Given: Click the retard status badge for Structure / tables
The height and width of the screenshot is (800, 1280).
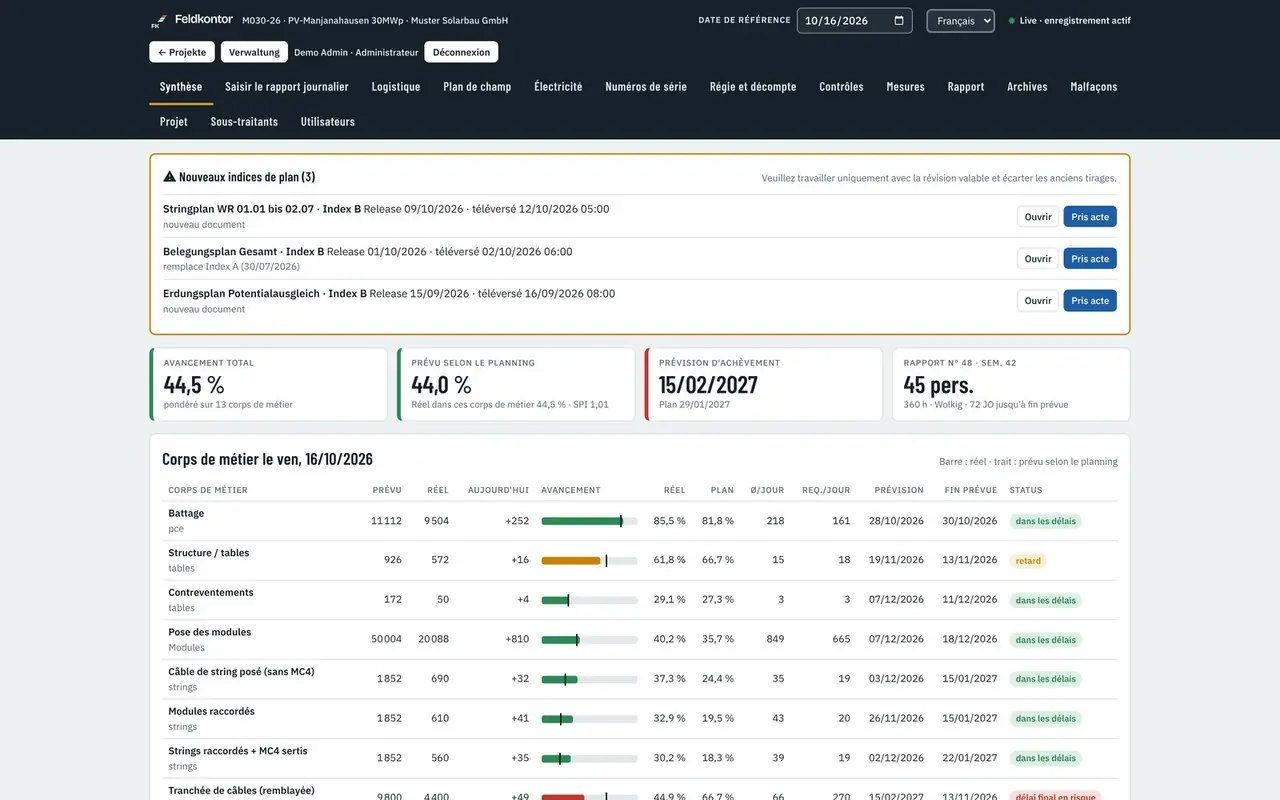Looking at the screenshot, I should click(x=1028, y=561).
